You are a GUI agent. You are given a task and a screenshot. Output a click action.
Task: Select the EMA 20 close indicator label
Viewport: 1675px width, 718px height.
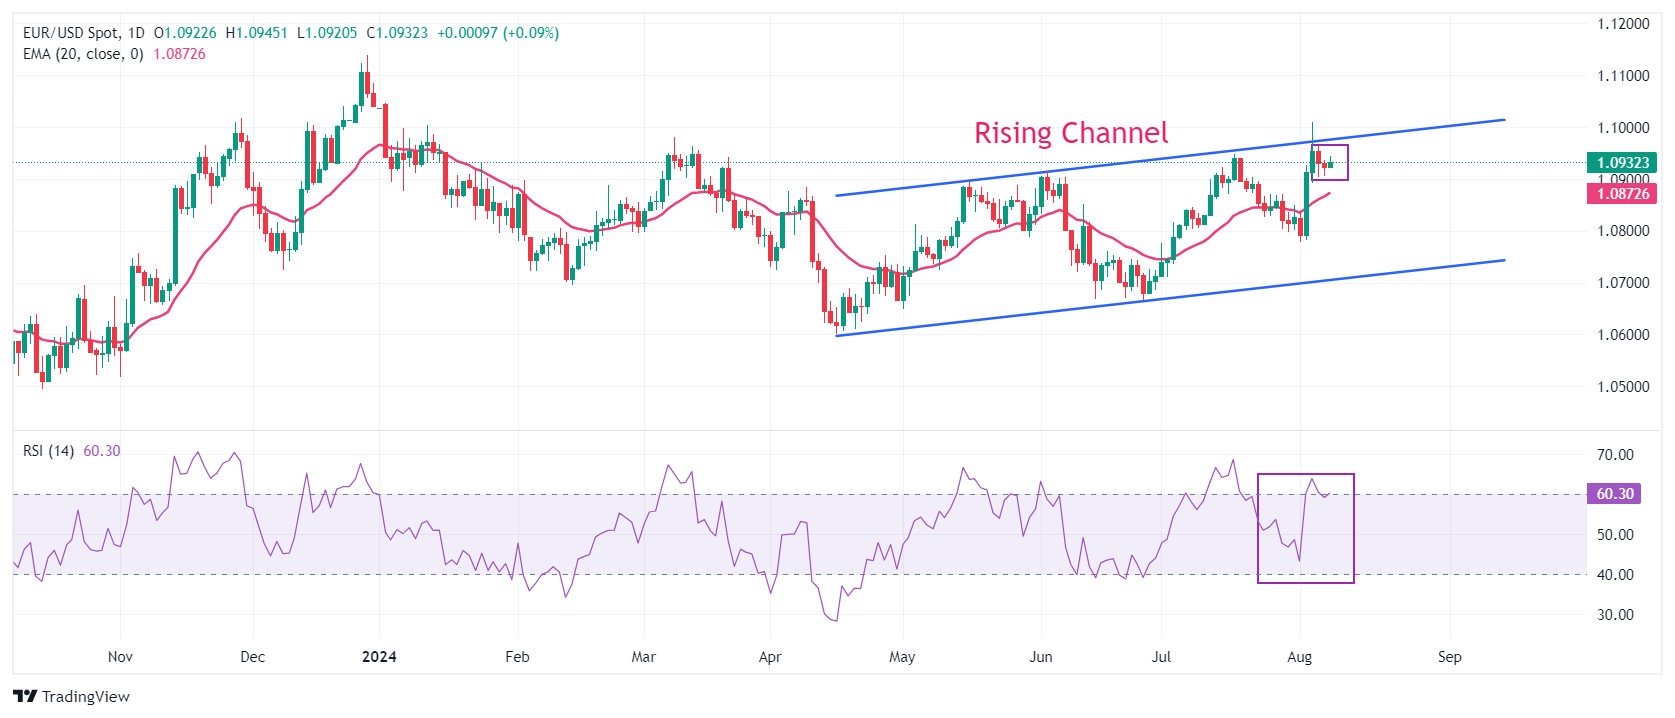pos(83,54)
